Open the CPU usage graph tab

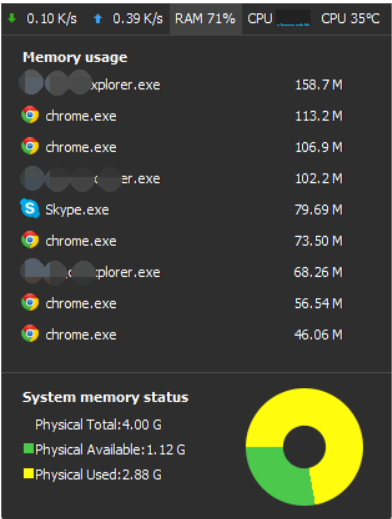point(279,19)
